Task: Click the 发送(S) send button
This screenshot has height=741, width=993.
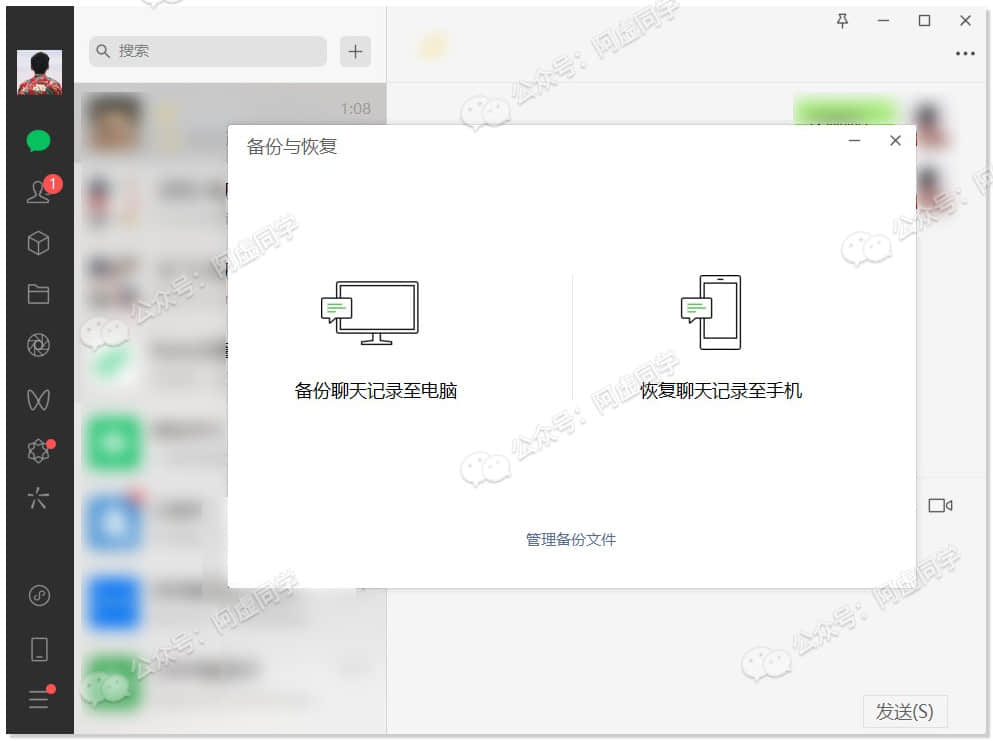Action: (904, 711)
